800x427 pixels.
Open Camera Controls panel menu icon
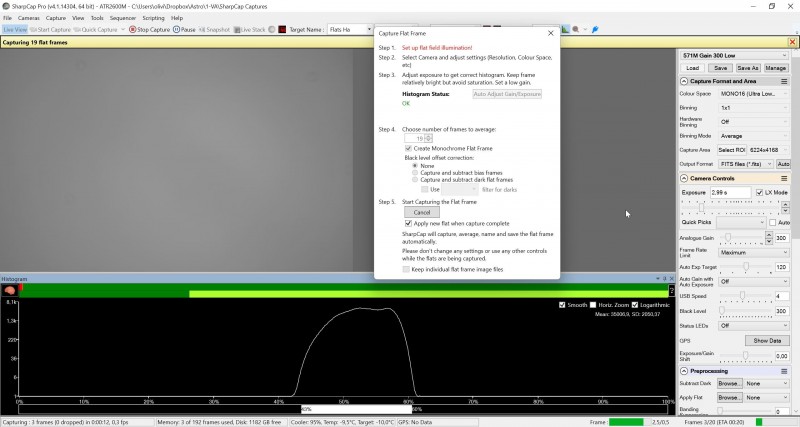pos(784,179)
